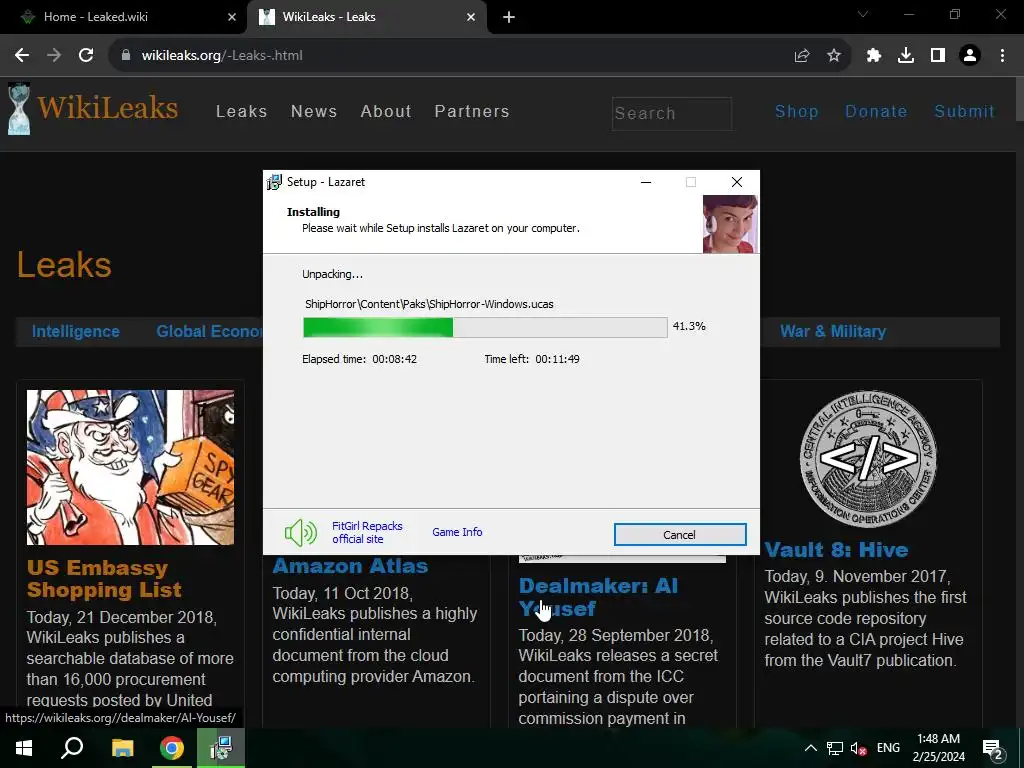
Task: Open the Shop link
Action: point(797,112)
